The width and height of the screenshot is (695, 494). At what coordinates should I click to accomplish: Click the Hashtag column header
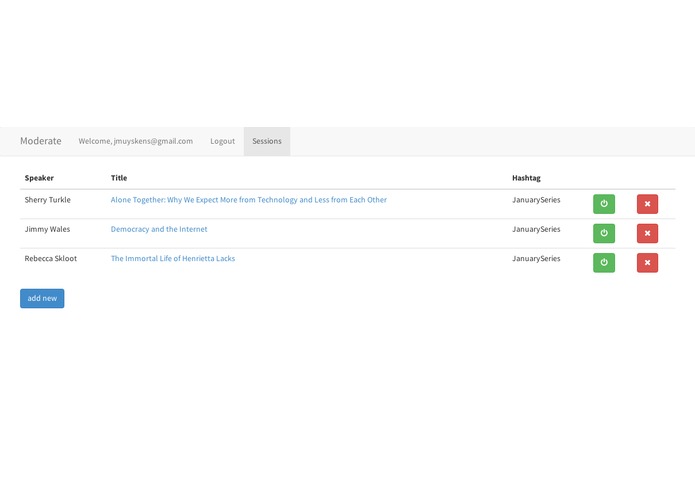click(526, 178)
